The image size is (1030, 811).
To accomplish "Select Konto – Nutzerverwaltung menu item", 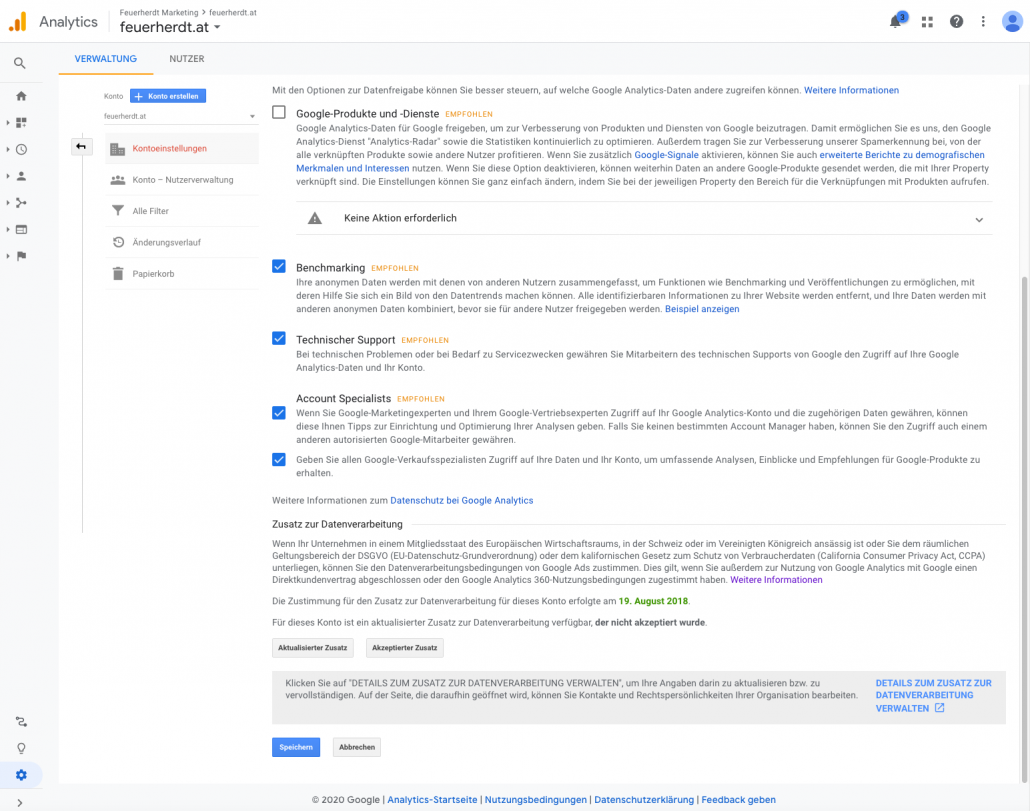I will (x=182, y=180).
